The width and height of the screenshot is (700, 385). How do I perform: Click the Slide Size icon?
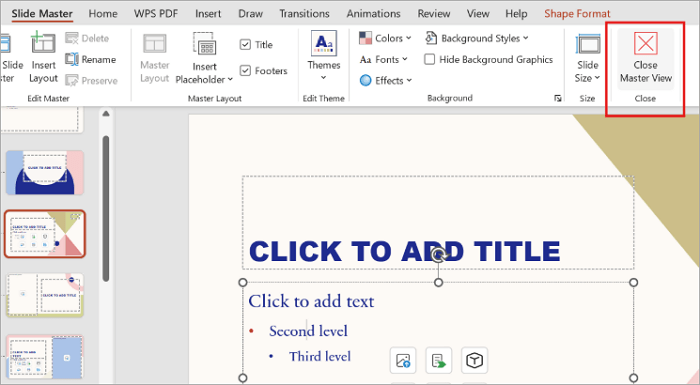[588, 44]
